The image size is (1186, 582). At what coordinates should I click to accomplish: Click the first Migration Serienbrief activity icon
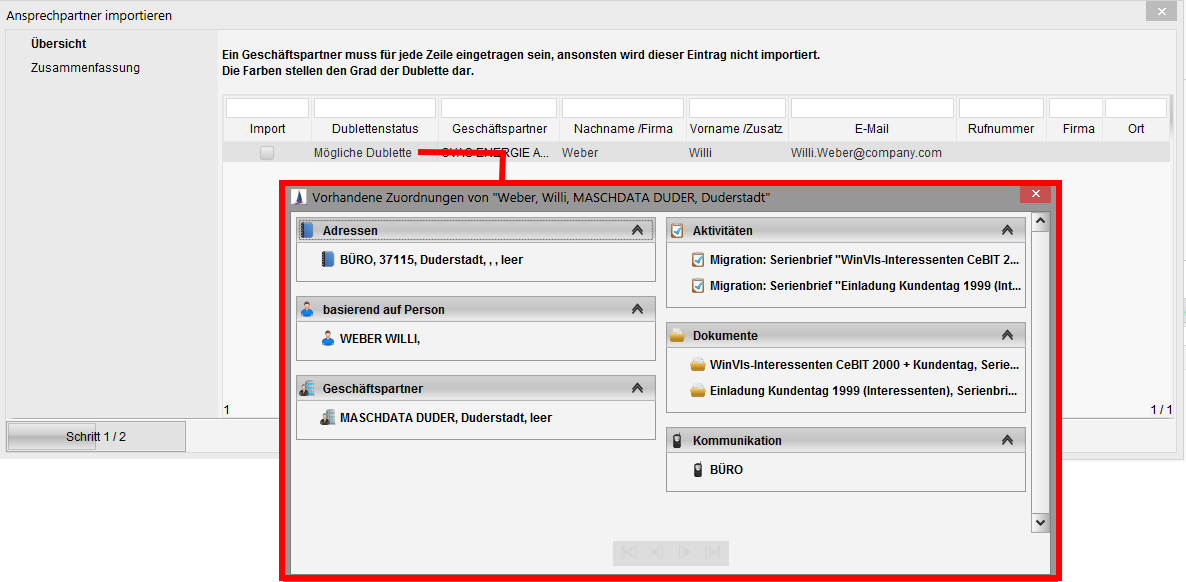(x=698, y=260)
